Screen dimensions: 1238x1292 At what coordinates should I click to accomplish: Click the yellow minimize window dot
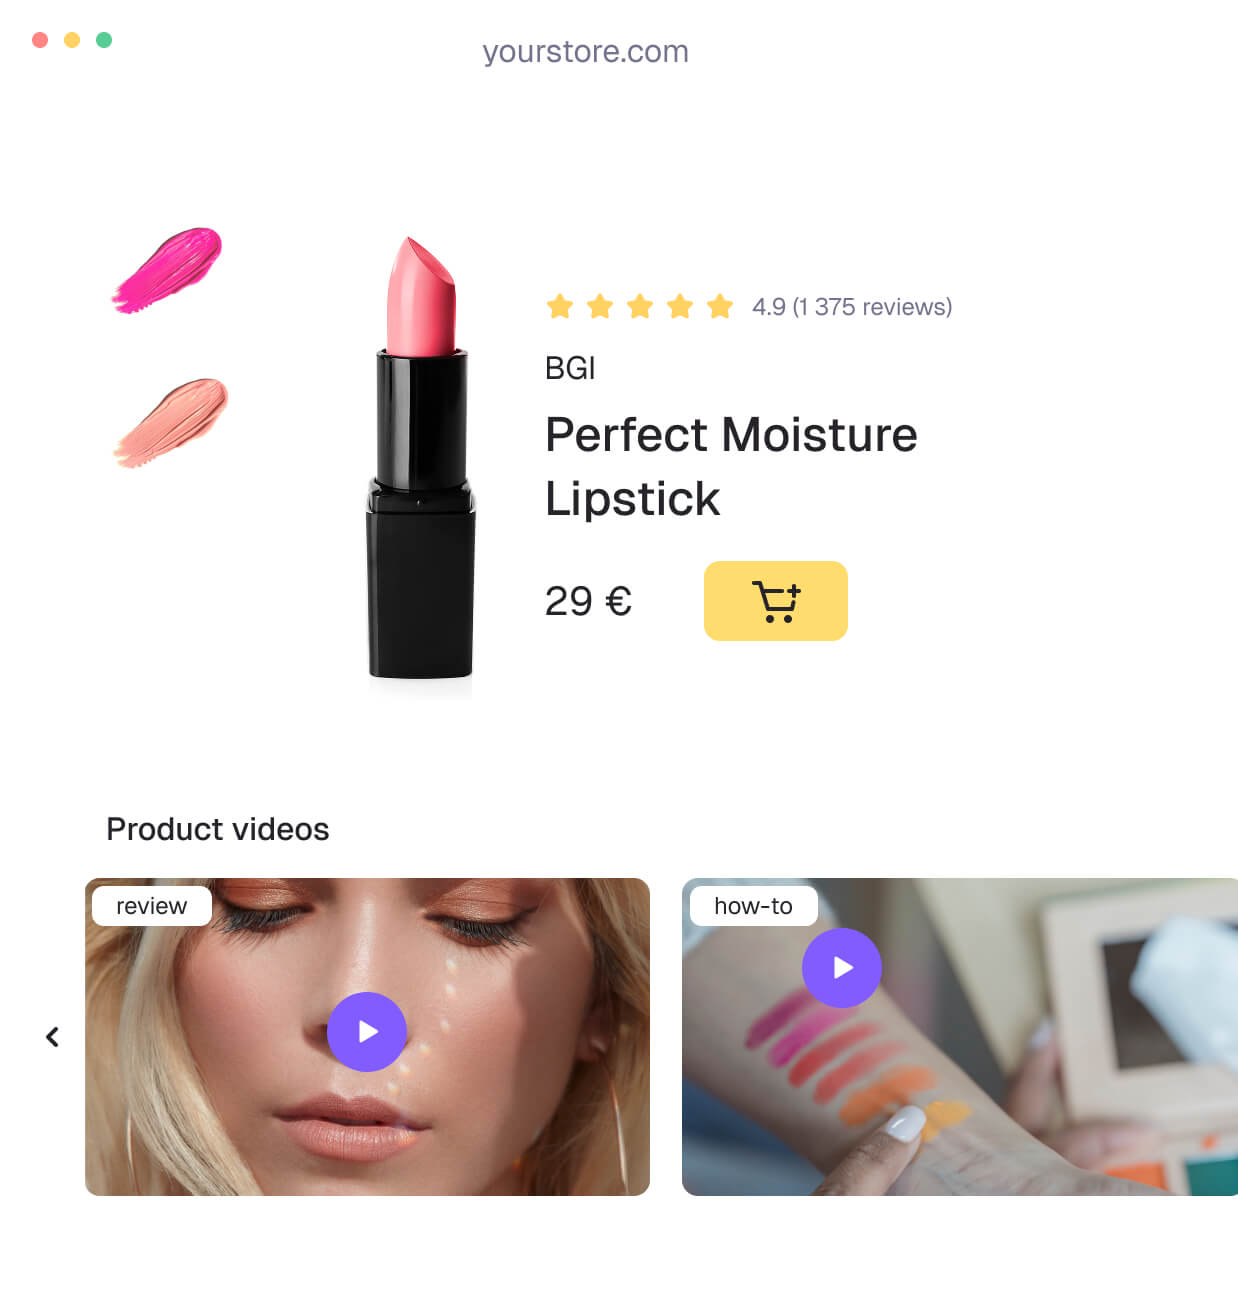72,40
